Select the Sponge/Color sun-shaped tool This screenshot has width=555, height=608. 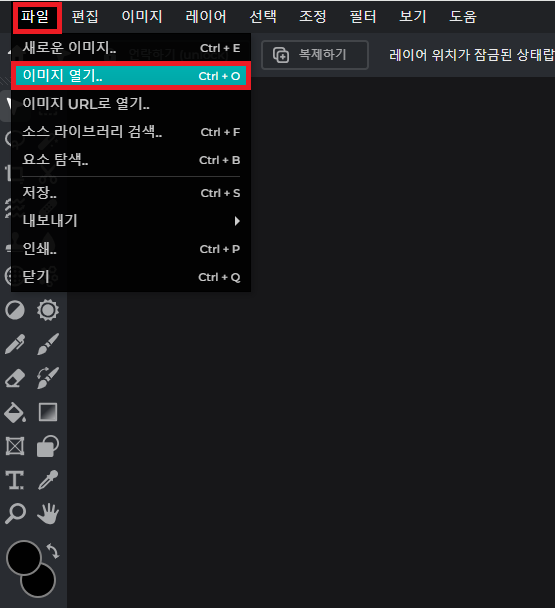coord(48,310)
